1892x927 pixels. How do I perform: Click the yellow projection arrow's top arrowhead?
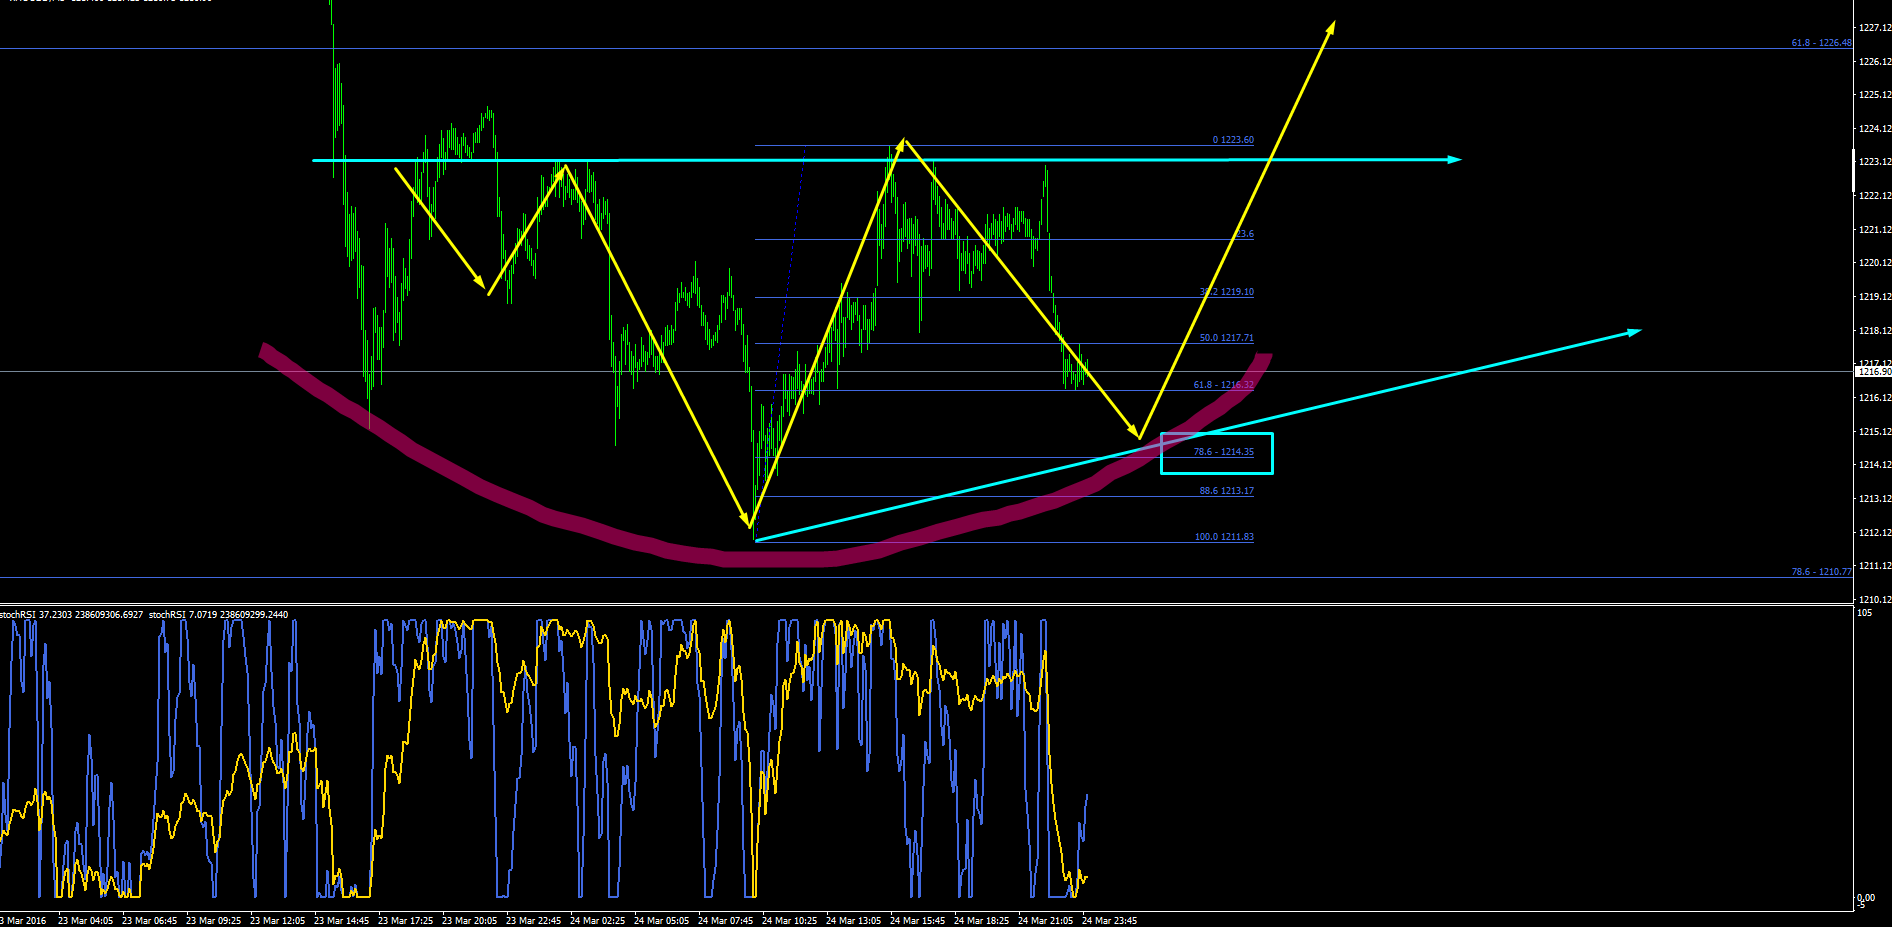coord(1330,28)
